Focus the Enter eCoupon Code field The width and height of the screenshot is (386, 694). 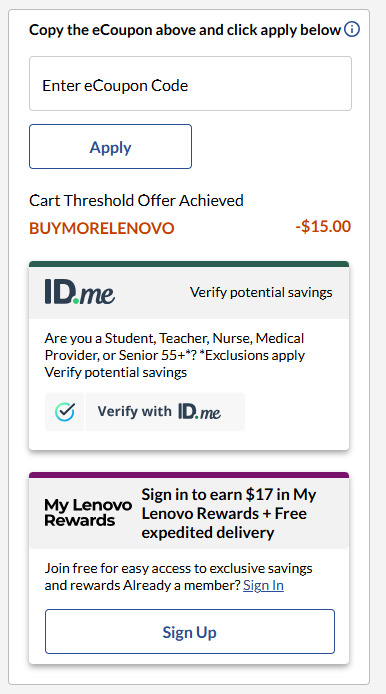coord(190,84)
